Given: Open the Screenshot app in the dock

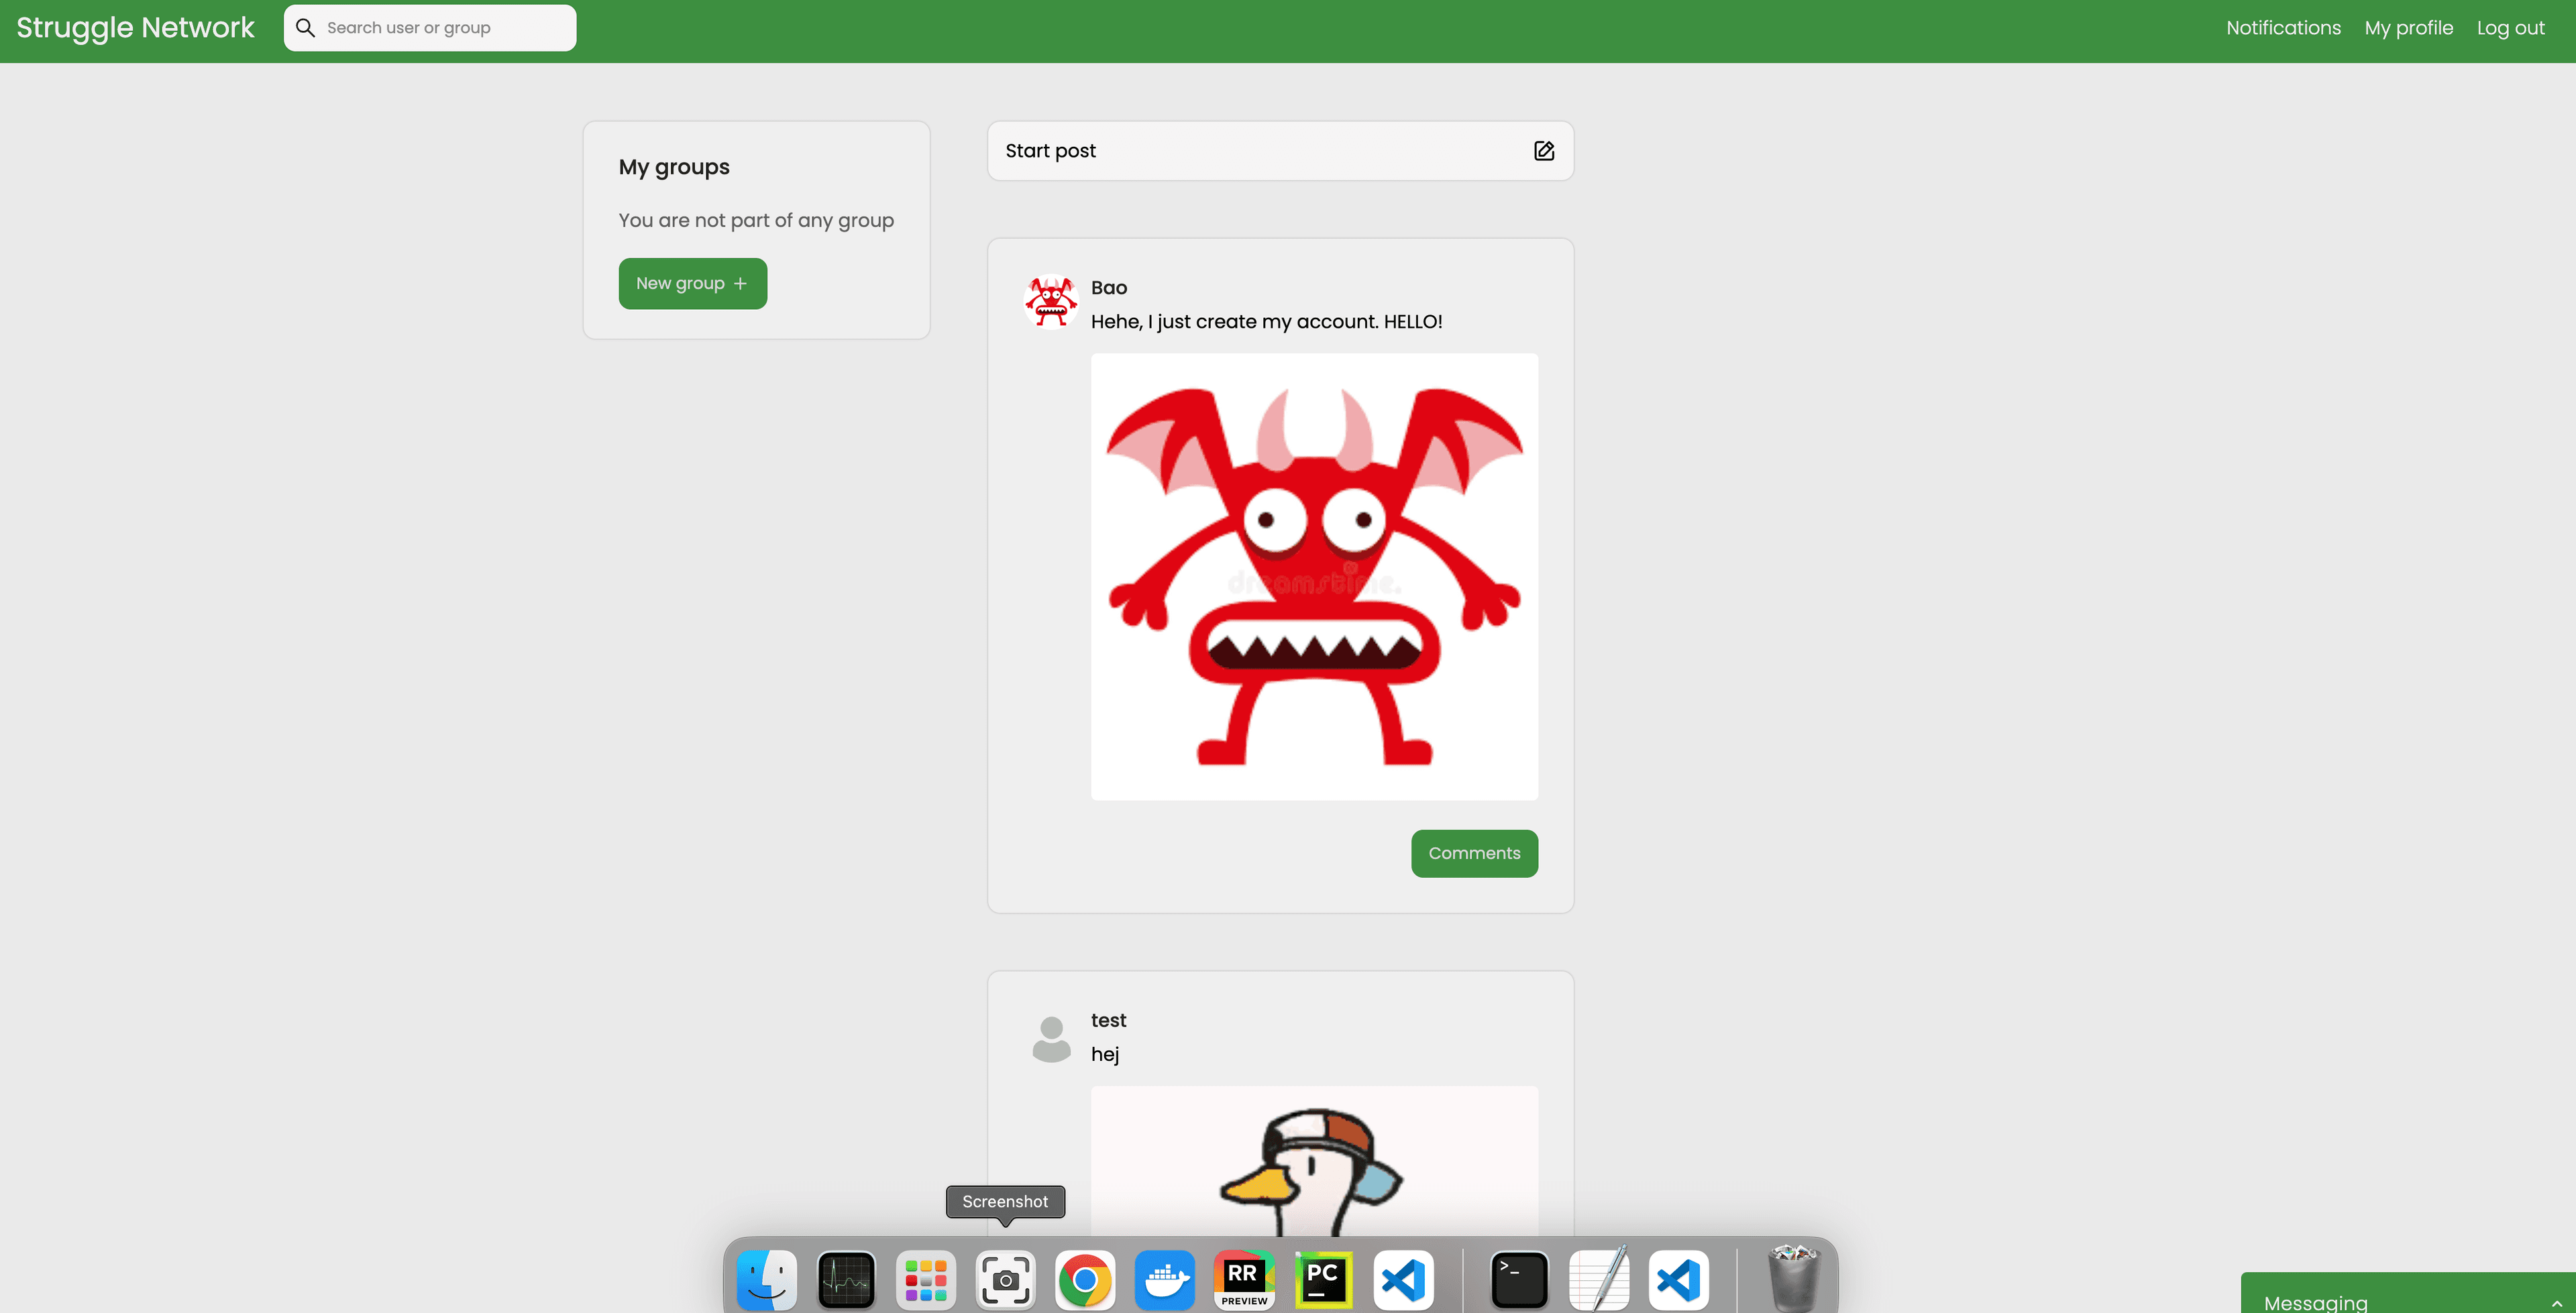Looking at the screenshot, I should pos(1005,1279).
